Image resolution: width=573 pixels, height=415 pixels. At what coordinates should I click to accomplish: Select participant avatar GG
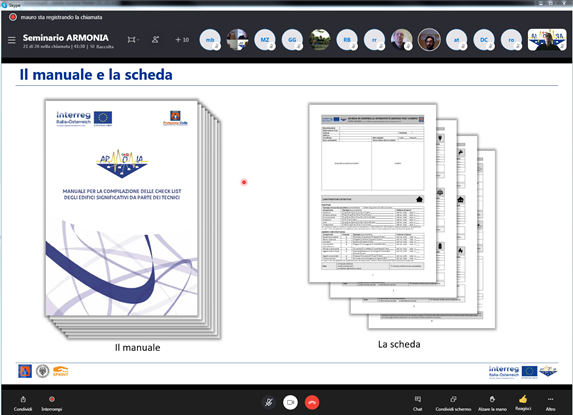pos(292,39)
